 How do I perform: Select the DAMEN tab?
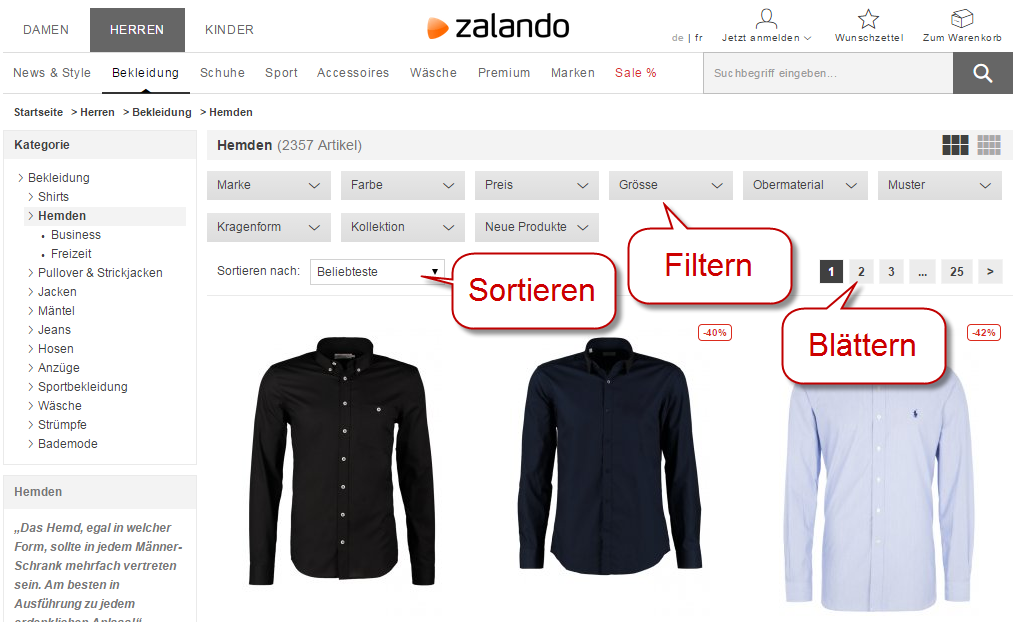pyautogui.click(x=46, y=30)
